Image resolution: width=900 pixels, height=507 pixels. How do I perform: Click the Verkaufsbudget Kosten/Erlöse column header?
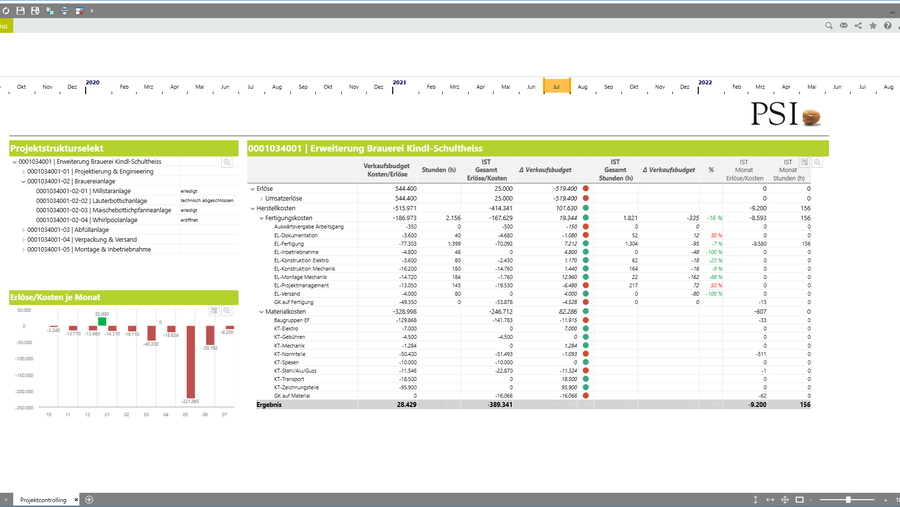[x=386, y=170]
